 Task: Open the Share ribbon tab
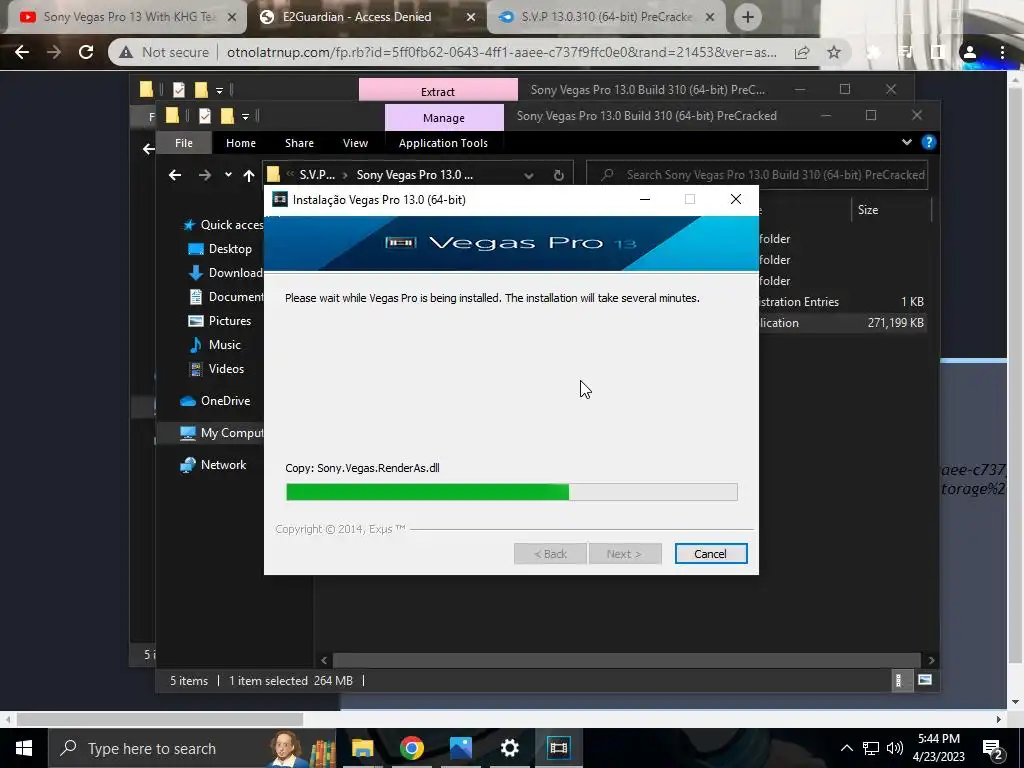coord(299,143)
